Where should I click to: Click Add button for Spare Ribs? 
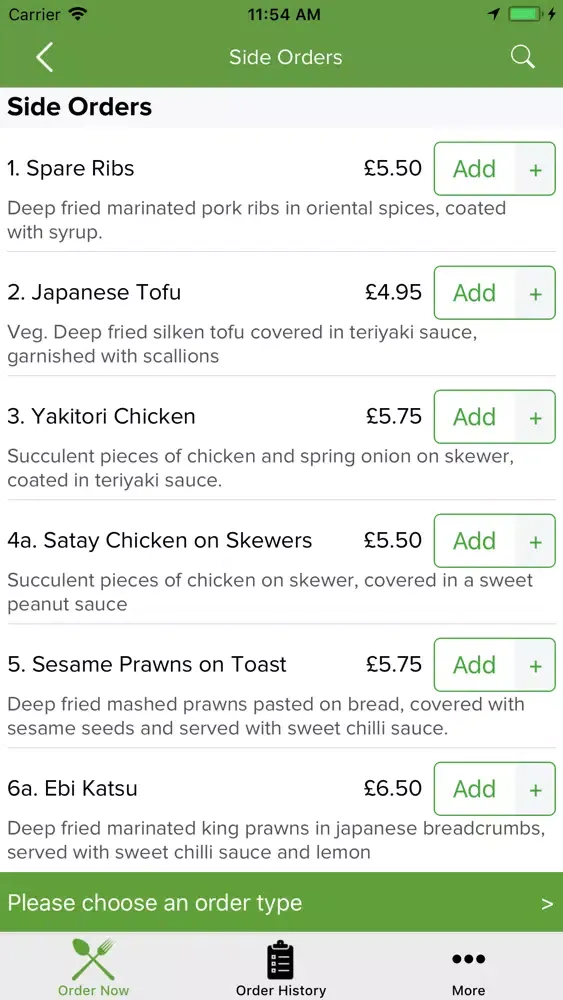click(x=474, y=169)
